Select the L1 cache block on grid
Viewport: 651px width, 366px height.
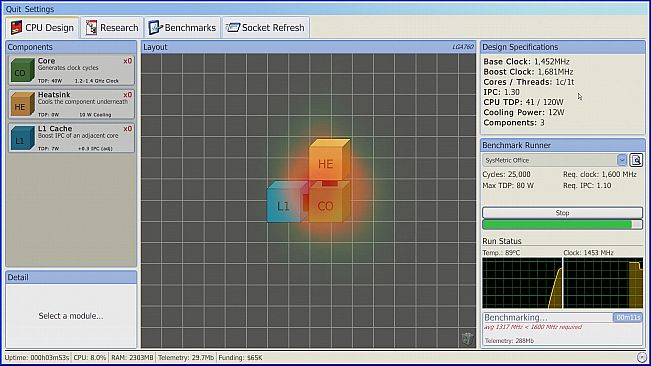click(x=286, y=202)
